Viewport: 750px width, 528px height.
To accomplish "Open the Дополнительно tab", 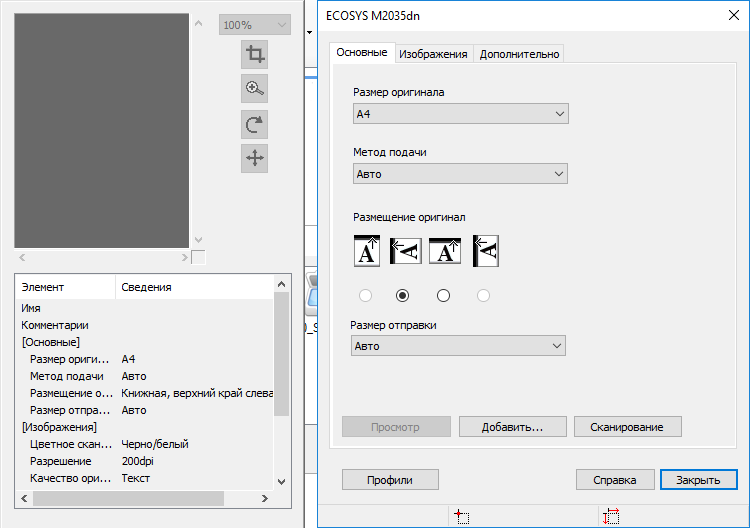I will pyautogui.click(x=519, y=54).
